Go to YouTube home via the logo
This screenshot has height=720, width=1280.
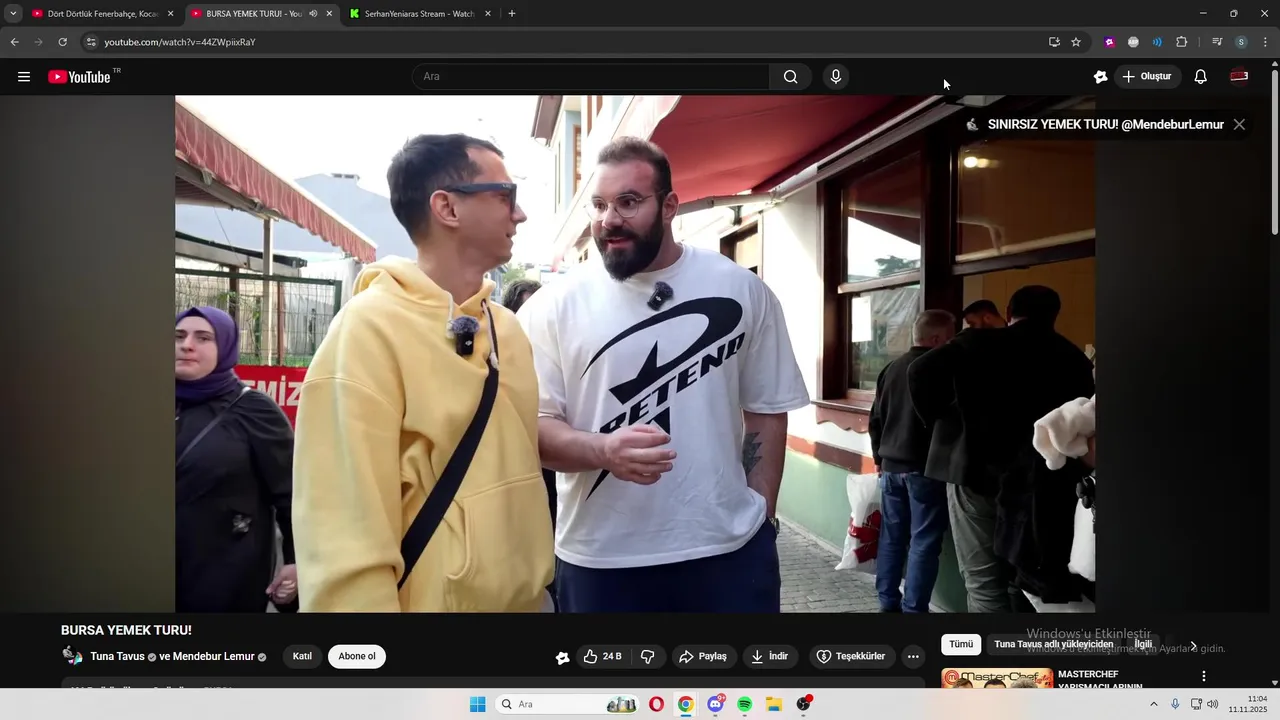pyautogui.click(x=79, y=77)
